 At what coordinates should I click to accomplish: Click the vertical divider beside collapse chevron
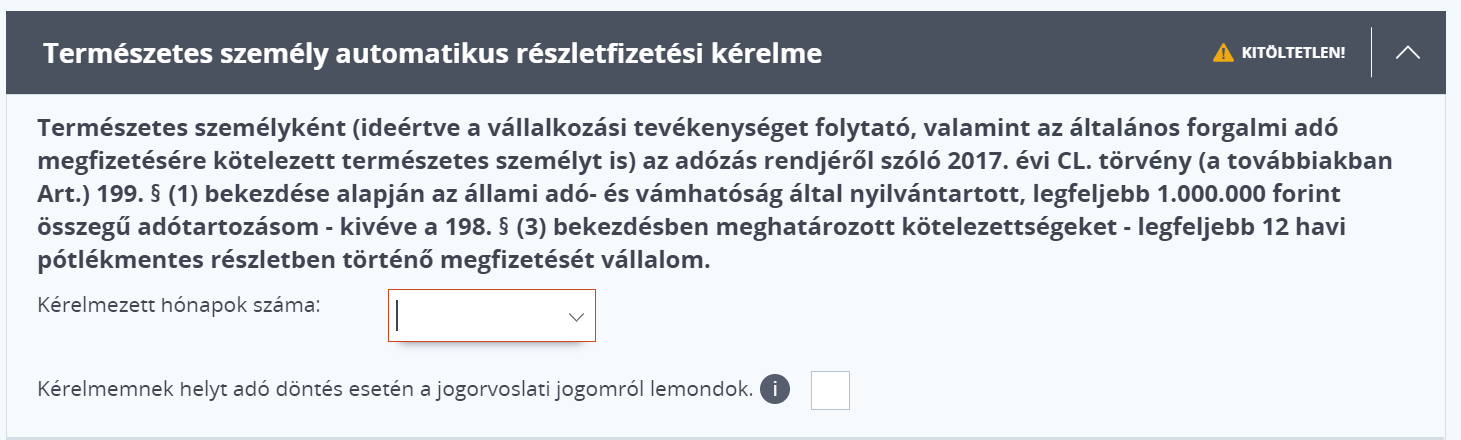1371,54
